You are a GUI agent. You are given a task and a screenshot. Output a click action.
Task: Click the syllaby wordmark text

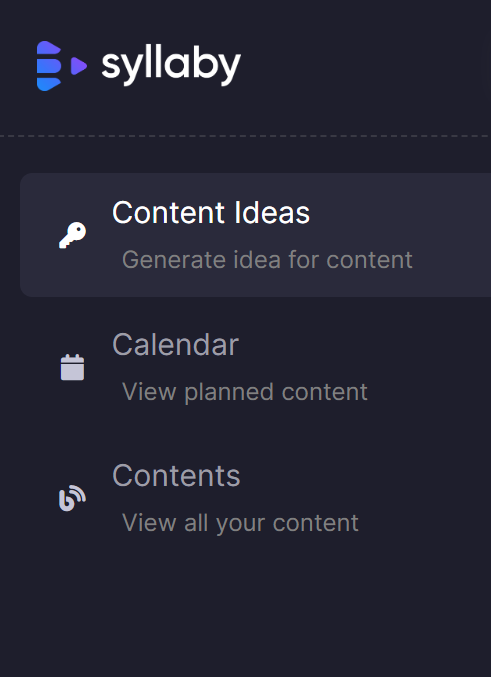tap(171, 66)
